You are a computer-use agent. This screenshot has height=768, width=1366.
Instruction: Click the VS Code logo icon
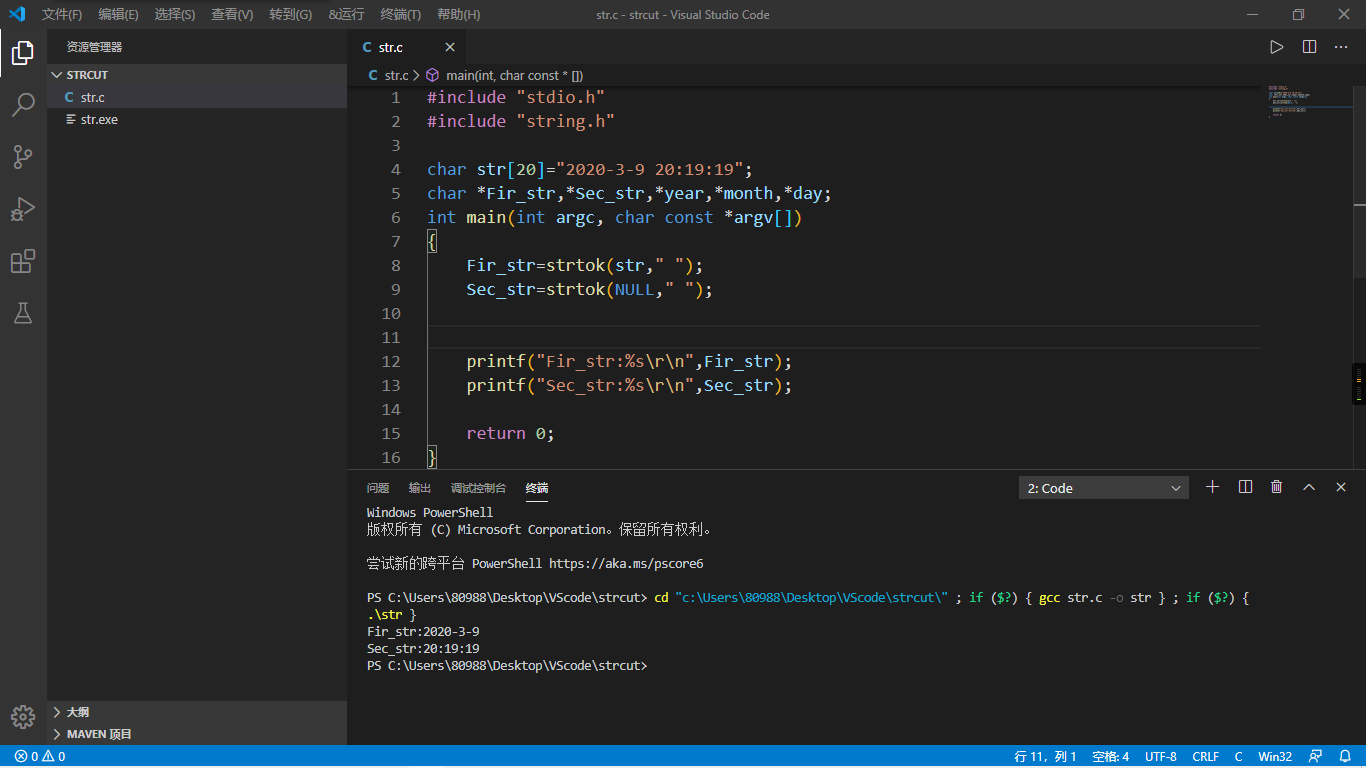(17, 14)
